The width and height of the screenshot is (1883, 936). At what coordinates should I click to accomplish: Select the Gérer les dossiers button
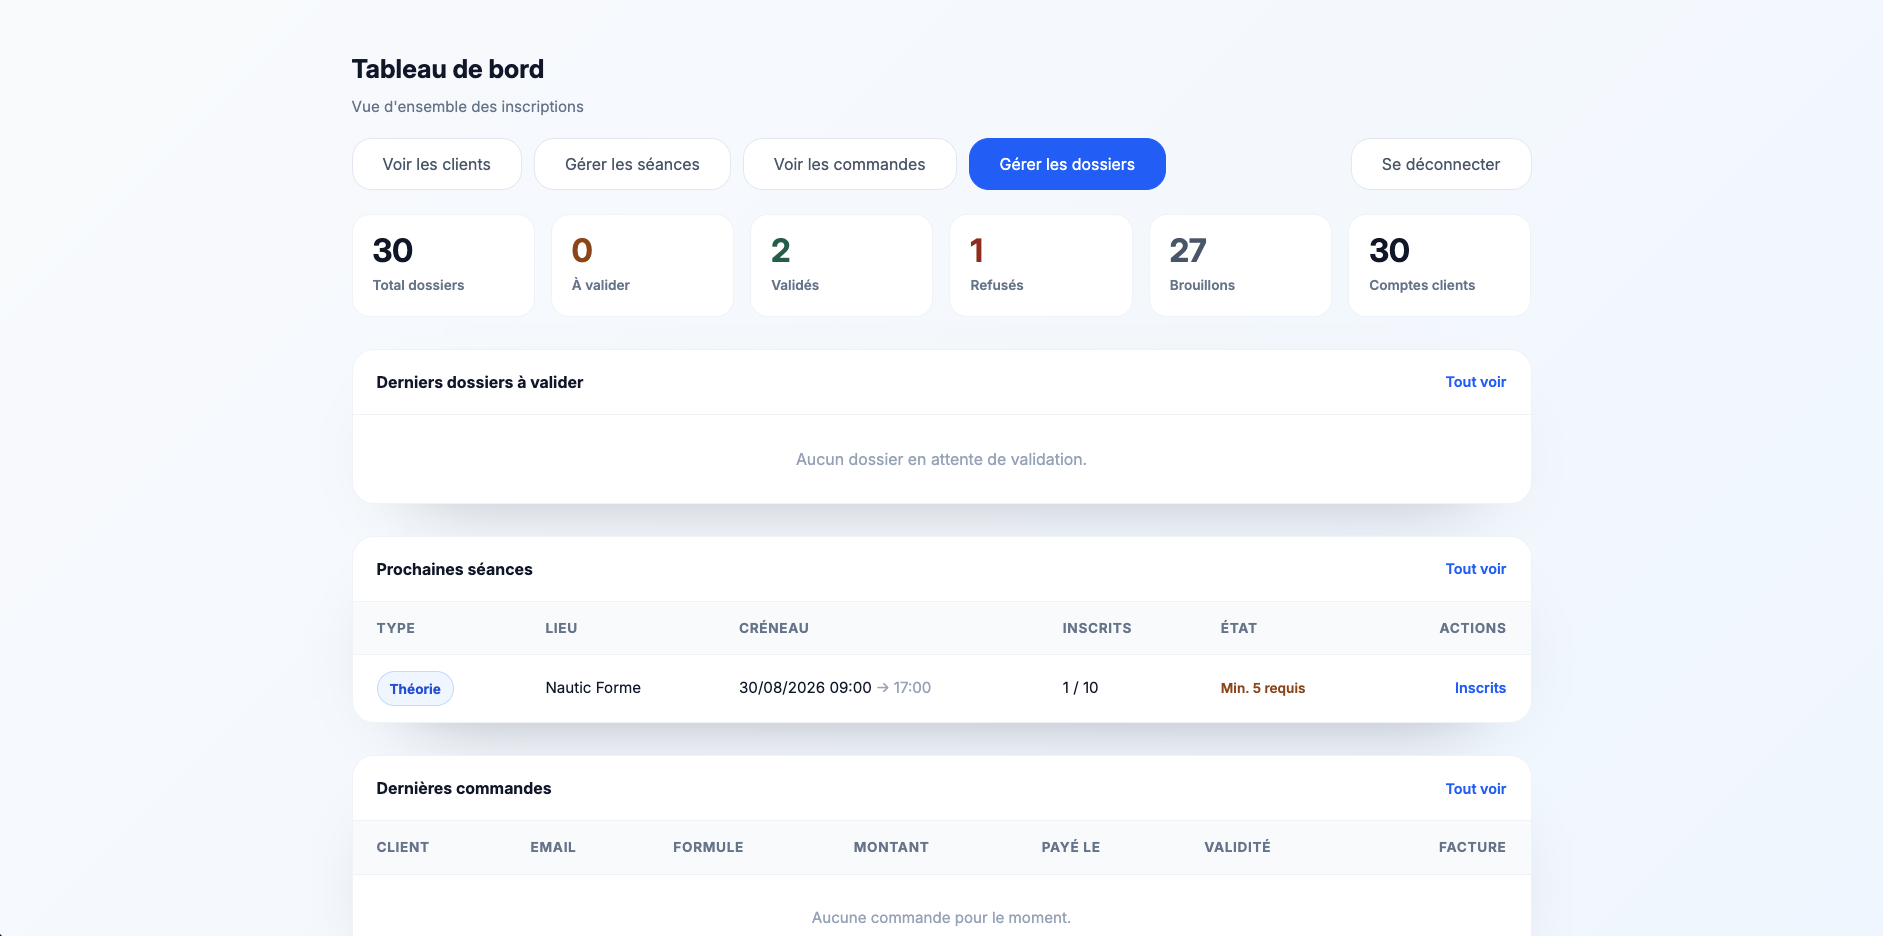pos(1067,164)
